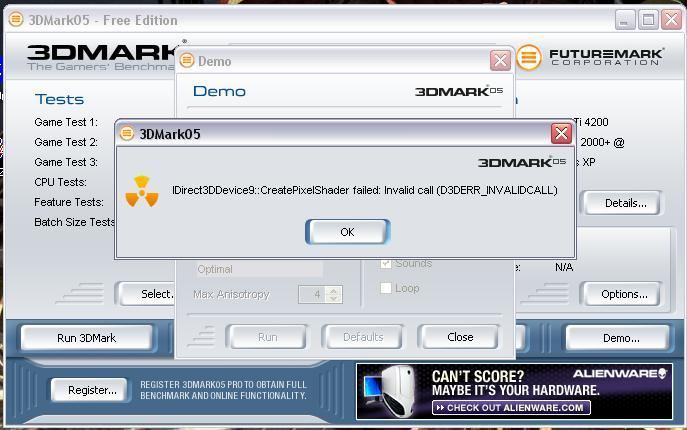Click the Alienware advertisement banner

[x=514, y=391]
